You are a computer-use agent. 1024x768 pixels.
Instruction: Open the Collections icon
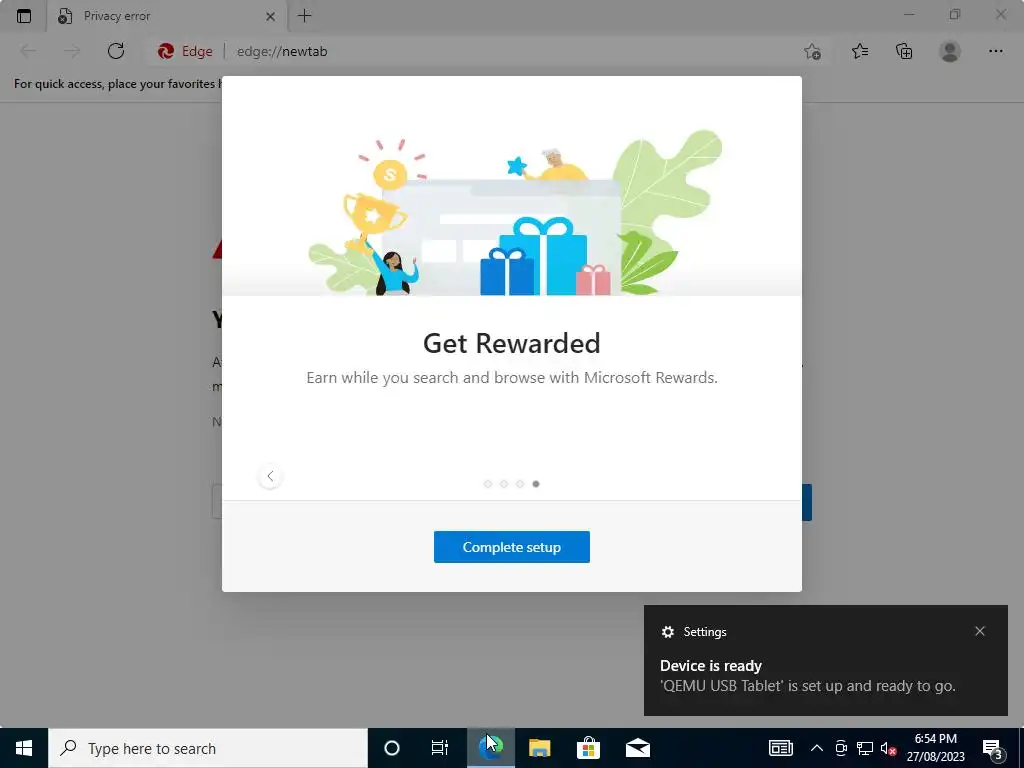pyautogui.click(x=904, y=51)
